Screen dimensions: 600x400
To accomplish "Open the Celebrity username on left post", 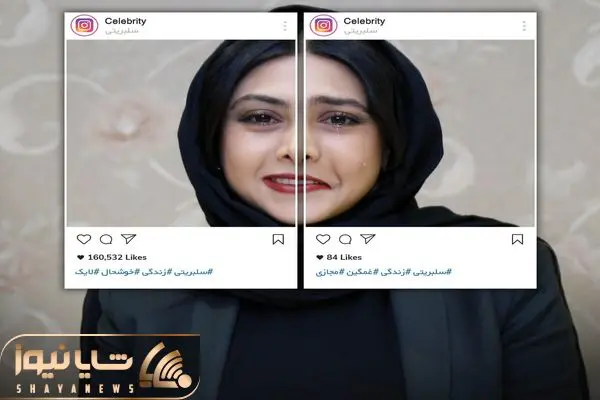I will point(126,21).
